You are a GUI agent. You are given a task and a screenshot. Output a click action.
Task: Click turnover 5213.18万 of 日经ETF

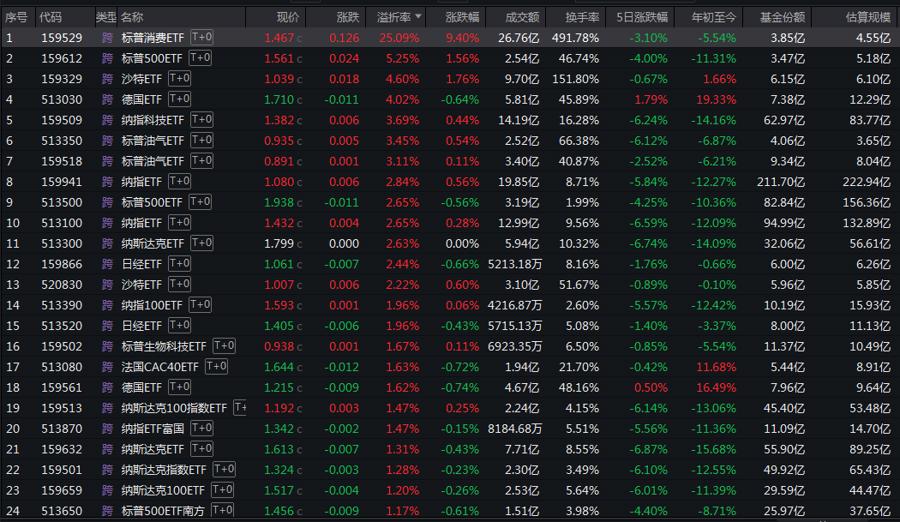515,264
